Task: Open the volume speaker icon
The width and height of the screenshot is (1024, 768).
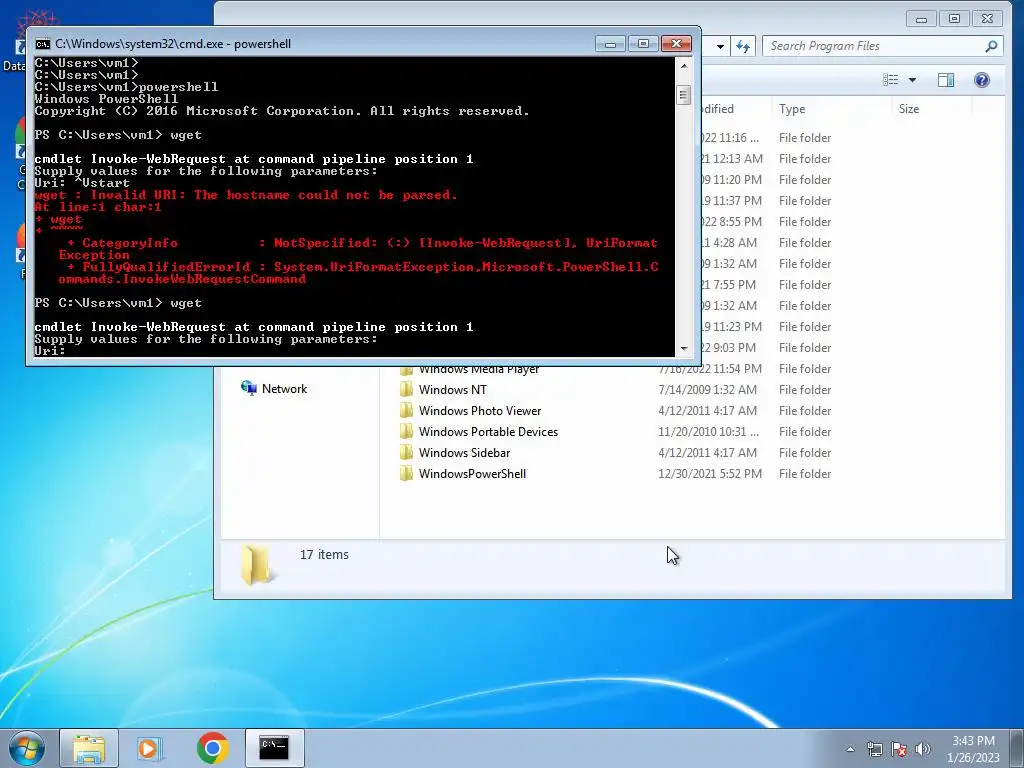Action: click(923, 749)
